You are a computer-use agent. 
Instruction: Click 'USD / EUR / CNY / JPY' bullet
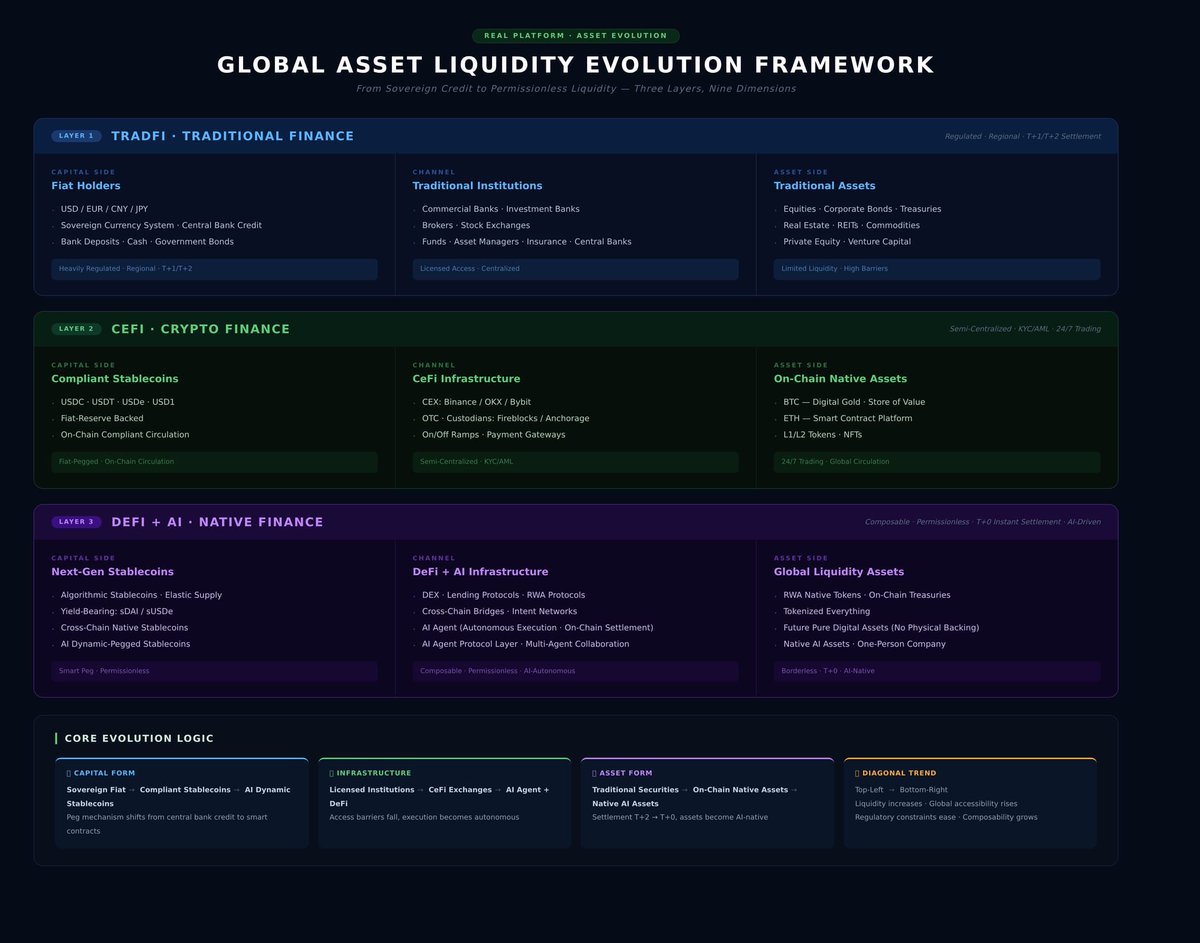pos(104,209)
